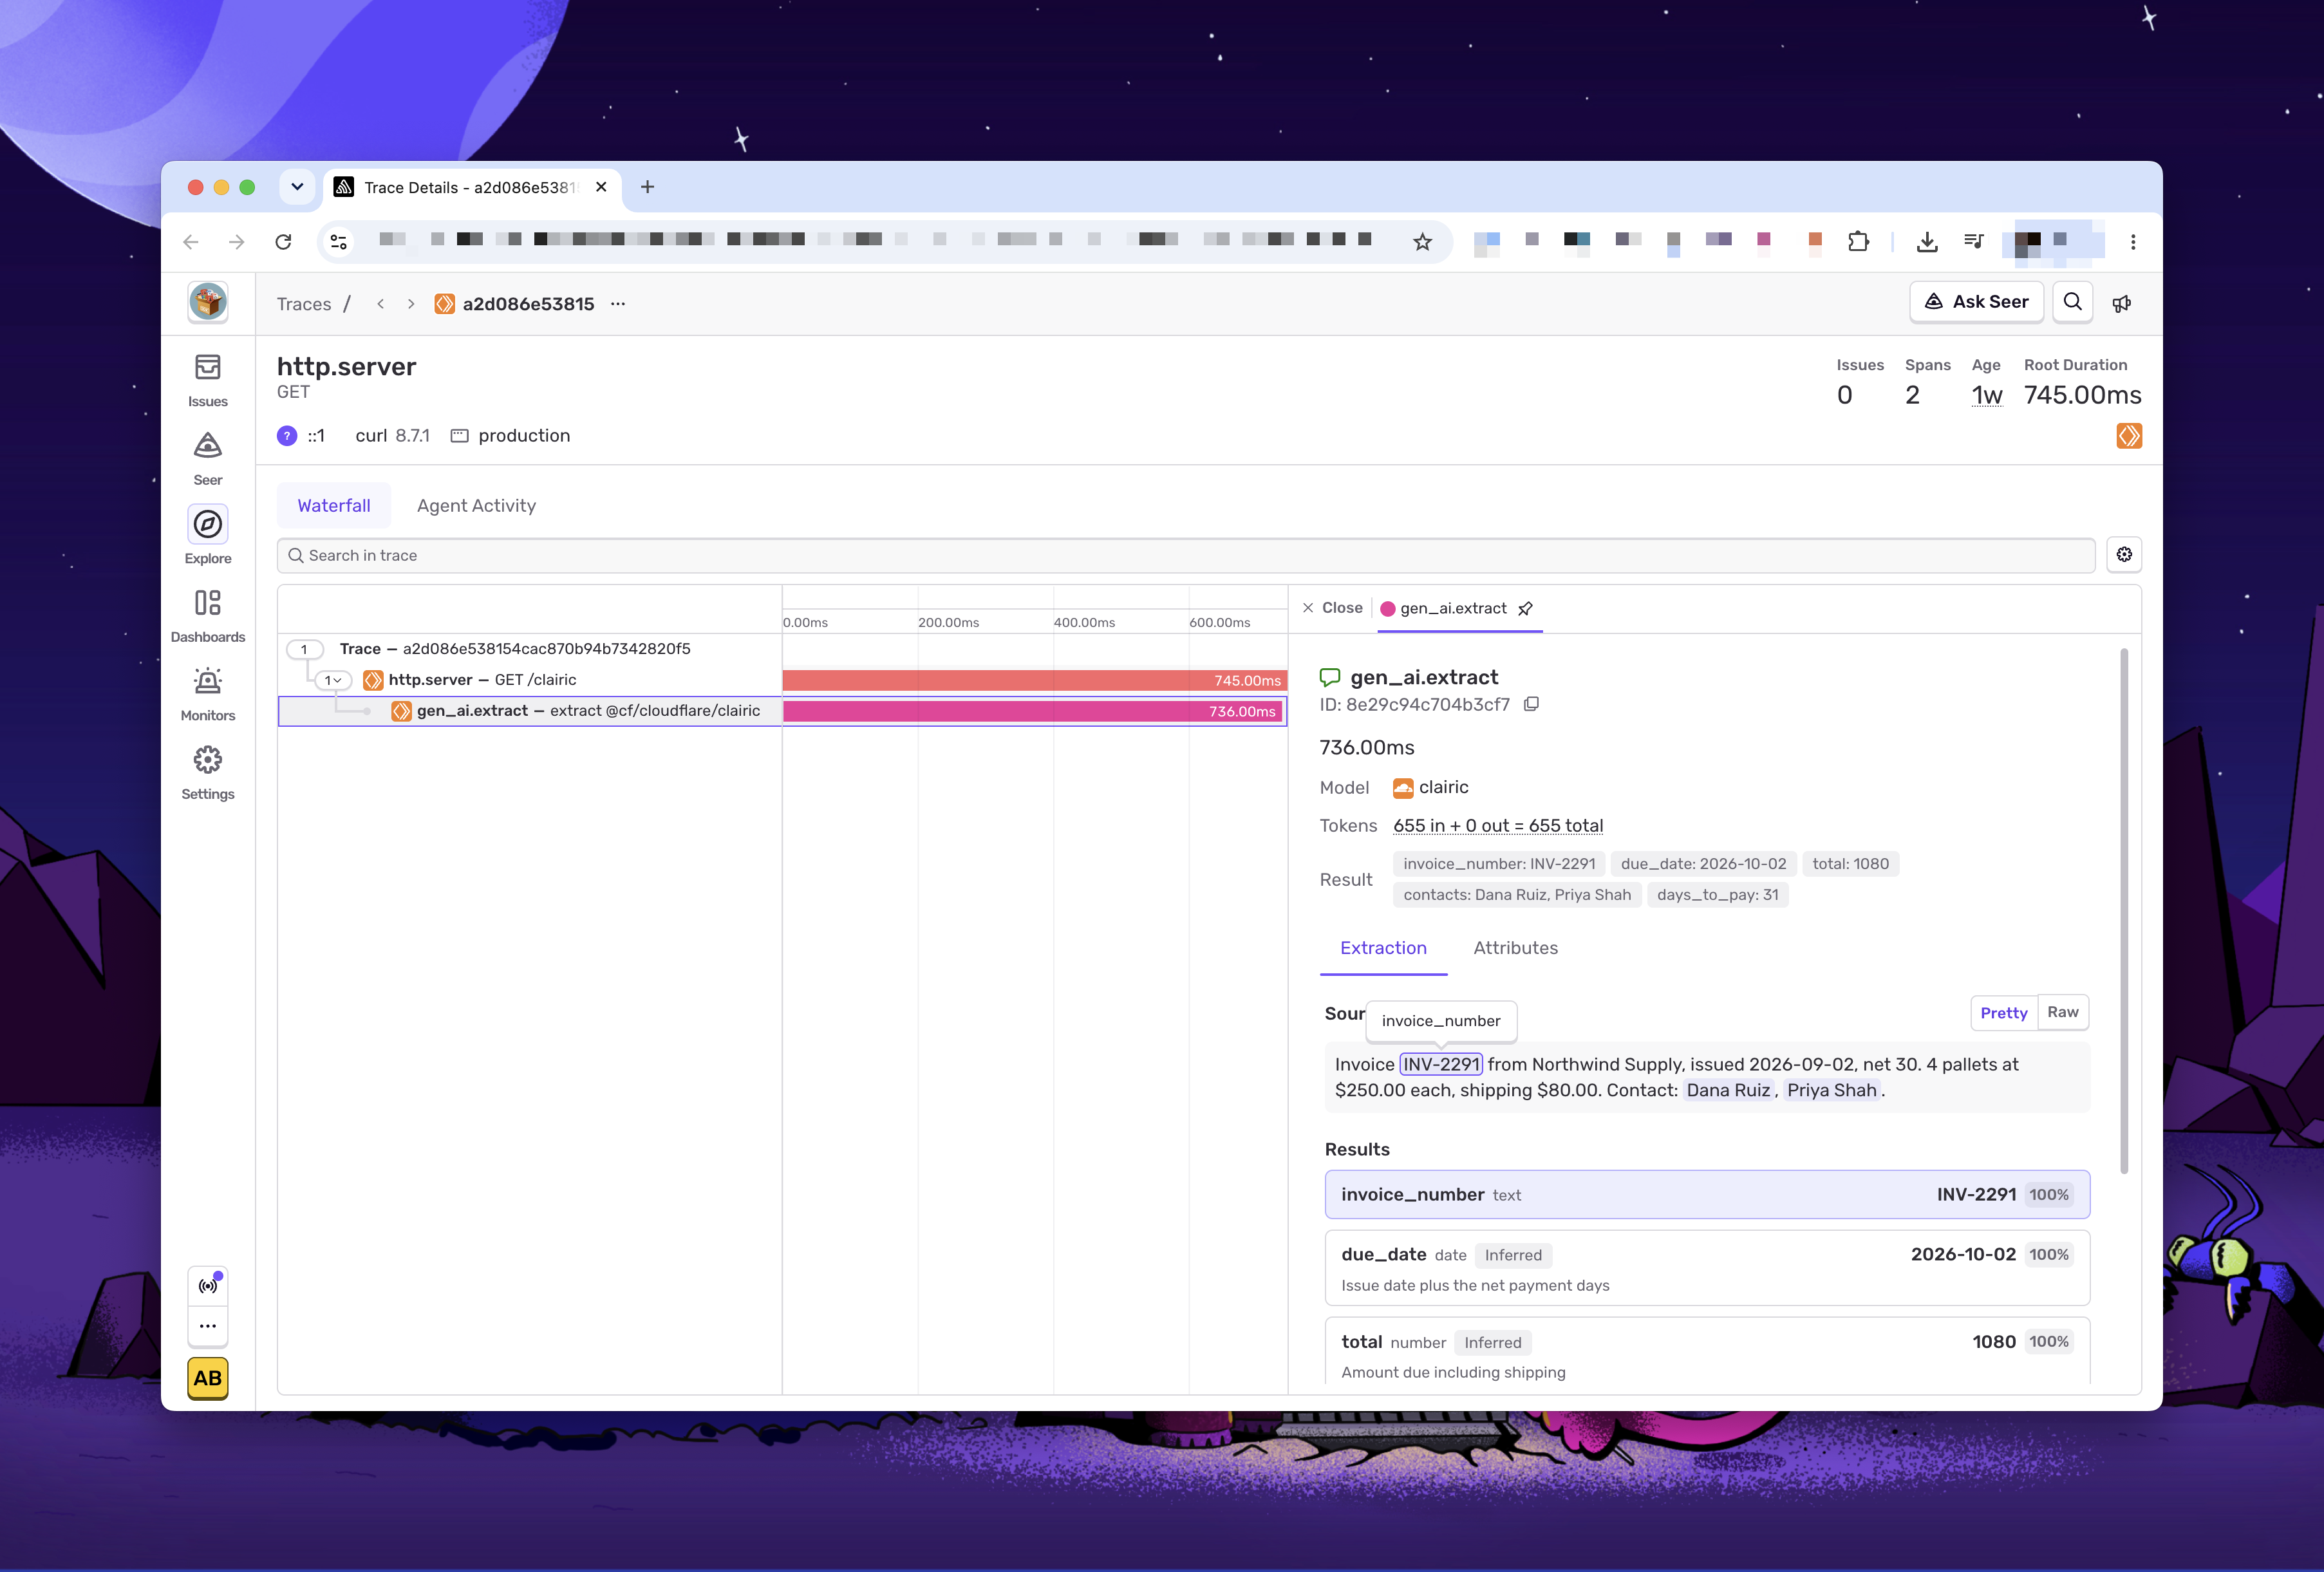Open Seer from the sidebar

[x=207, y=458]
